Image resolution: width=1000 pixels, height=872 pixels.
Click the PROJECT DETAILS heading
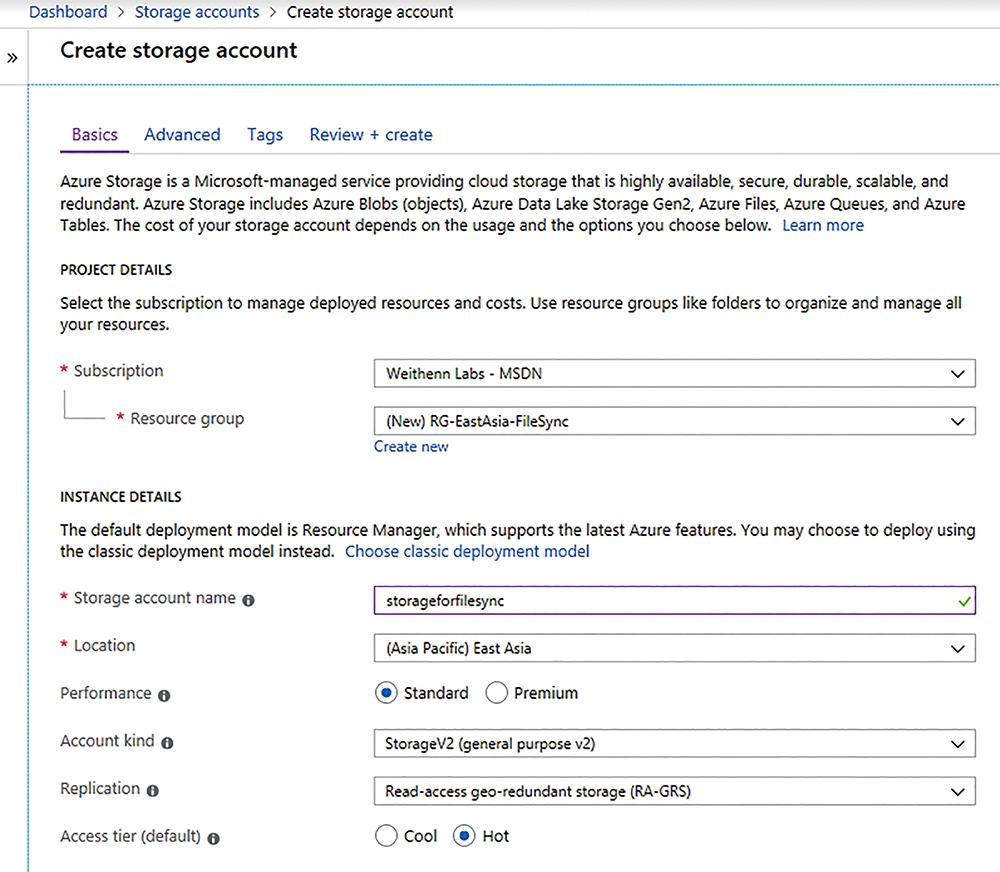116,270
